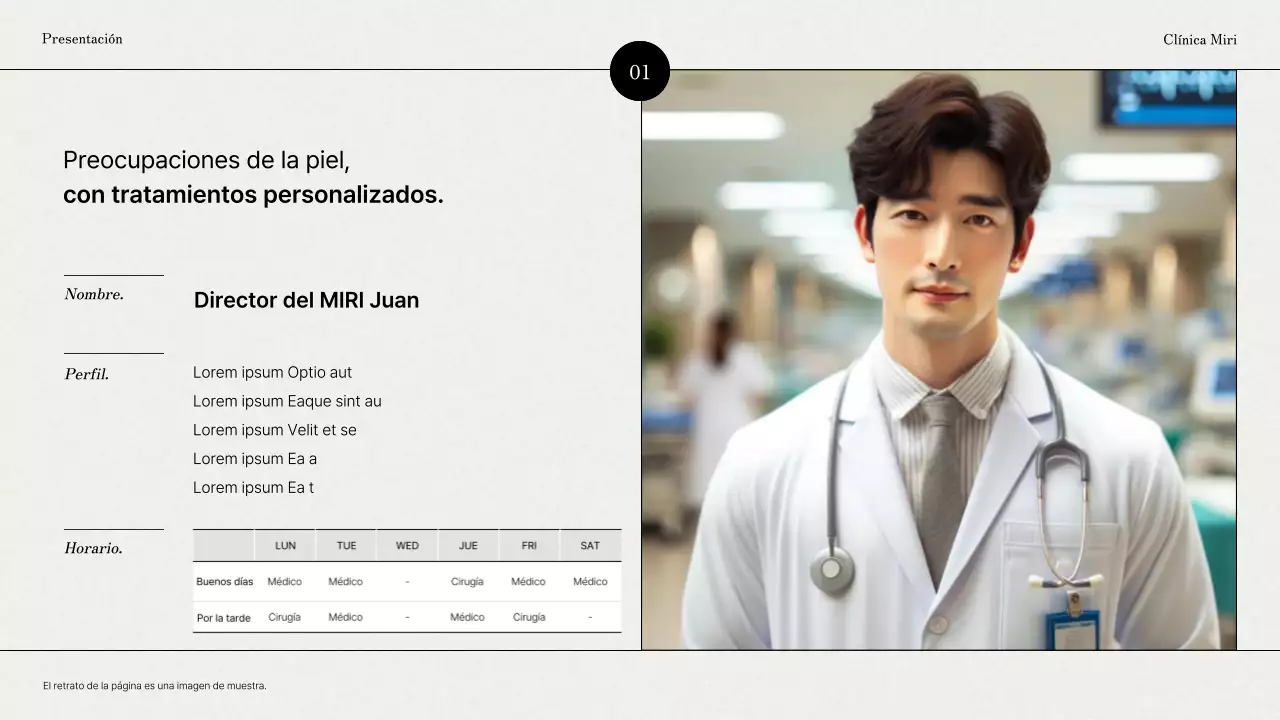
Task: Click profile line Lorem ipsum Eaque sint au
Action: click(287, 401)
